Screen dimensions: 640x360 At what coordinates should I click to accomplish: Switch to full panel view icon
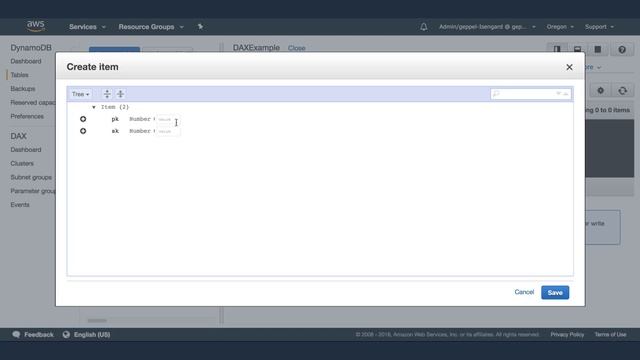click(598, 49)
